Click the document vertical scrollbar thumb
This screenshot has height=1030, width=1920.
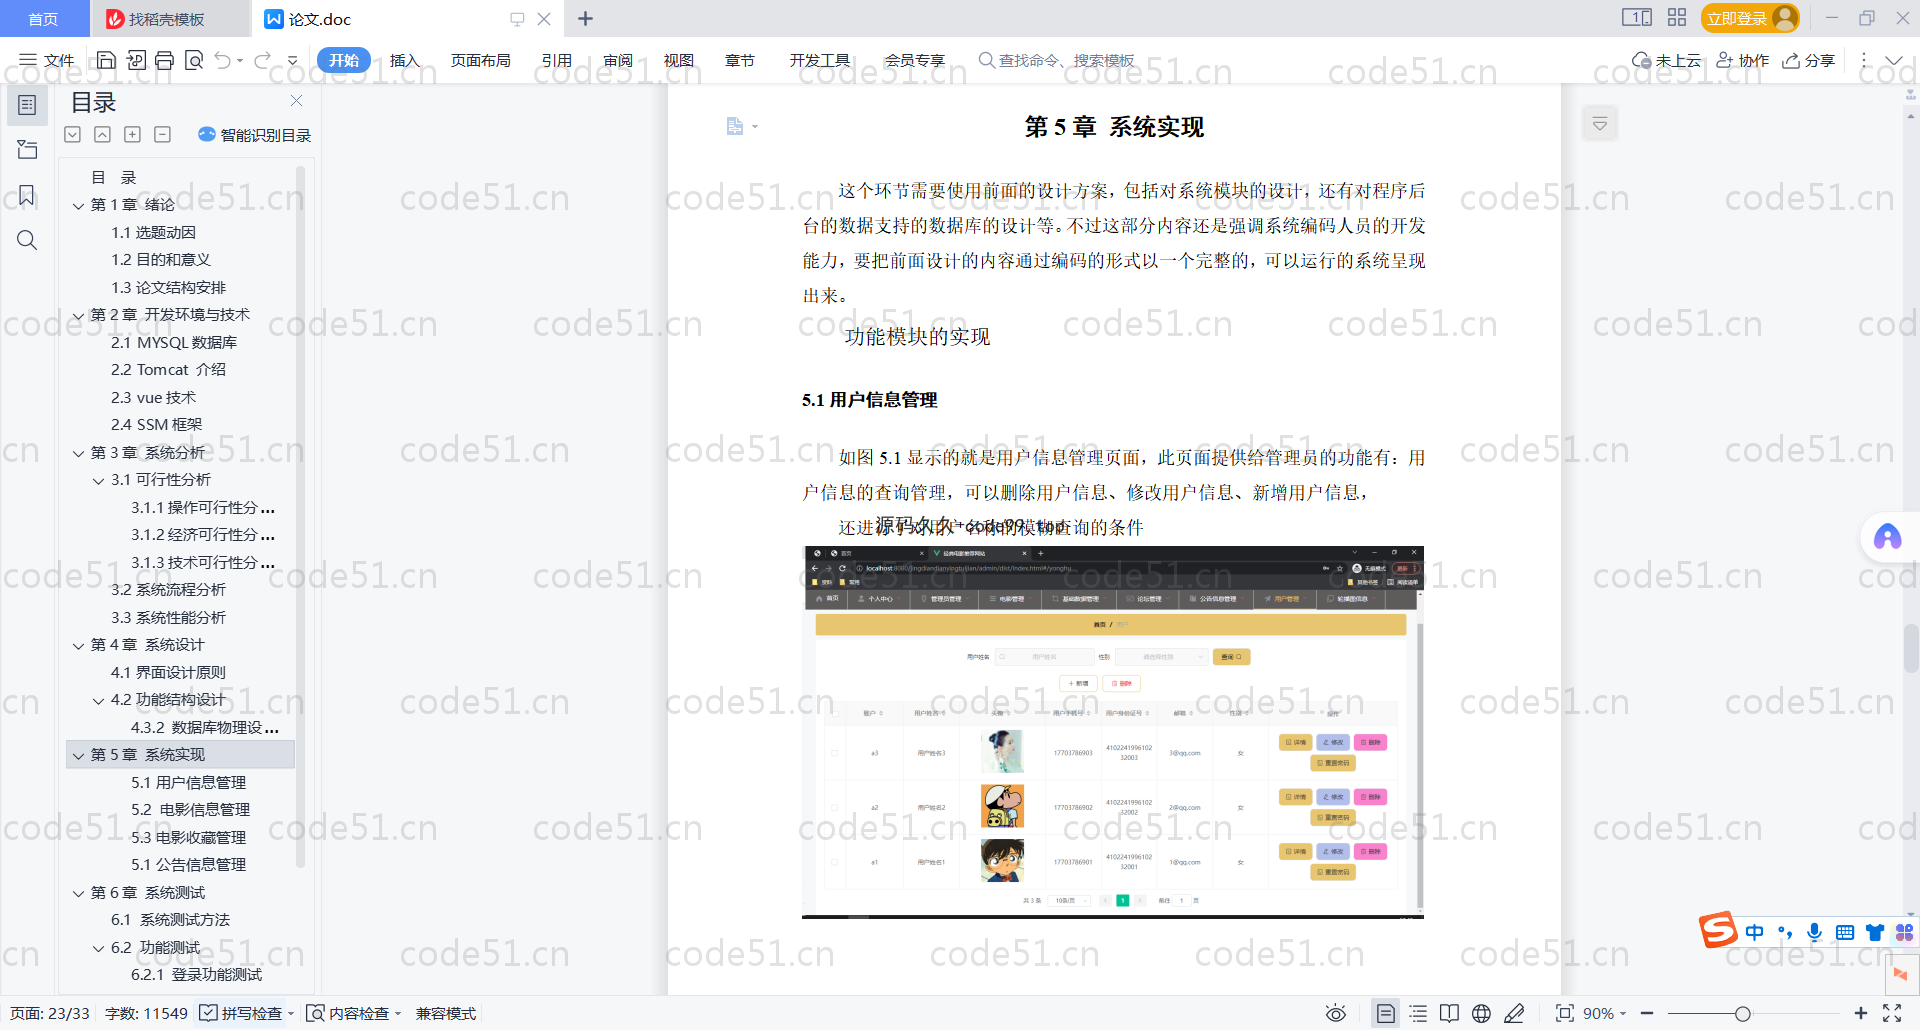click(1910, 648)
